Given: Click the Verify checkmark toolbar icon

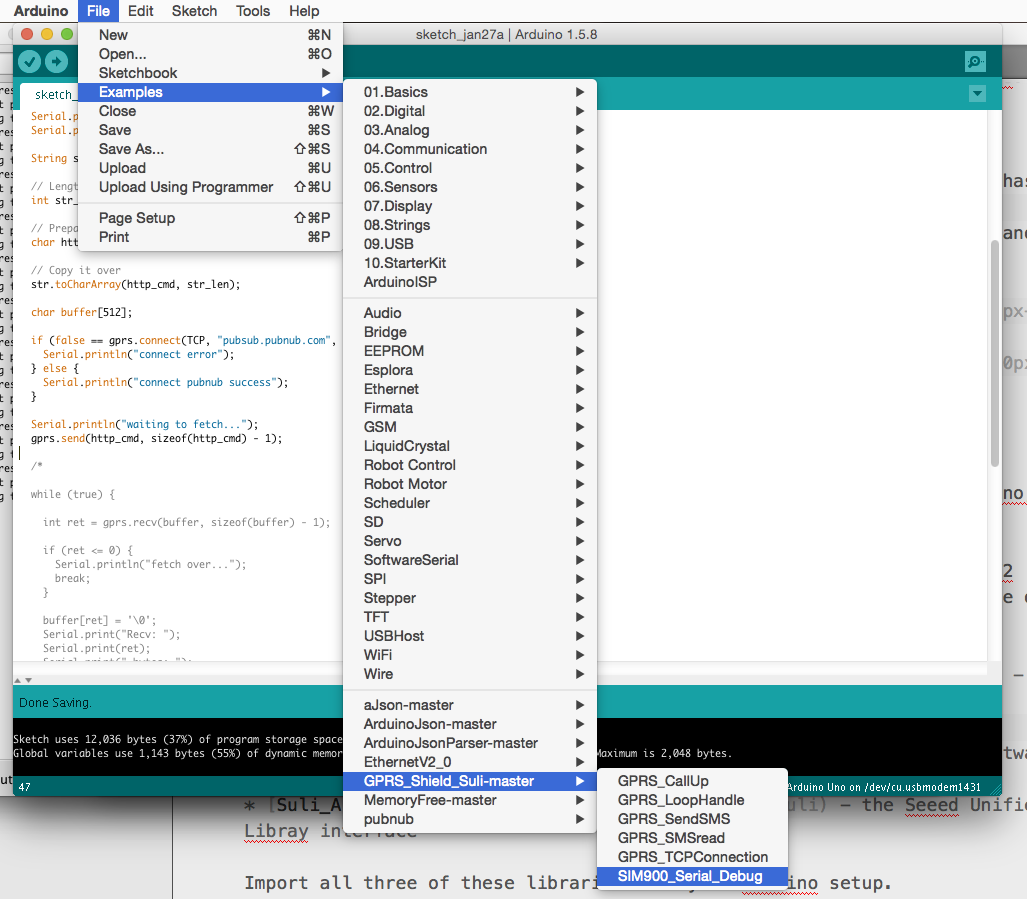Looking at the screenshot, I should tap(29, 62).
